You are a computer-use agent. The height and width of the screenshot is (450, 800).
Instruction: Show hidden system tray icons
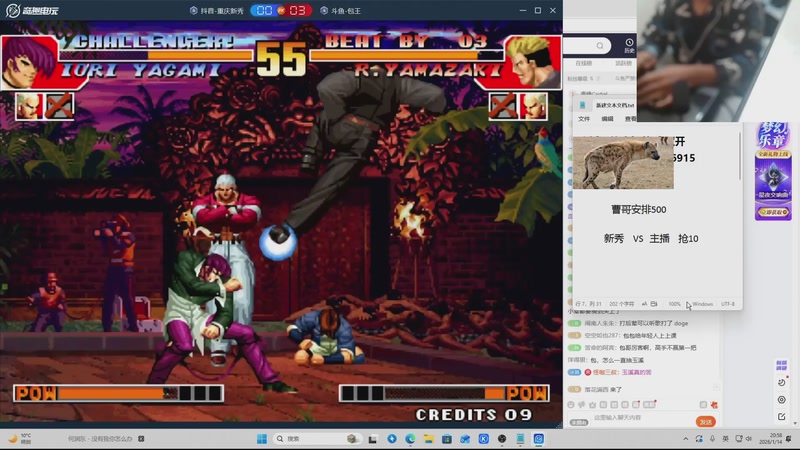[686, 439]
